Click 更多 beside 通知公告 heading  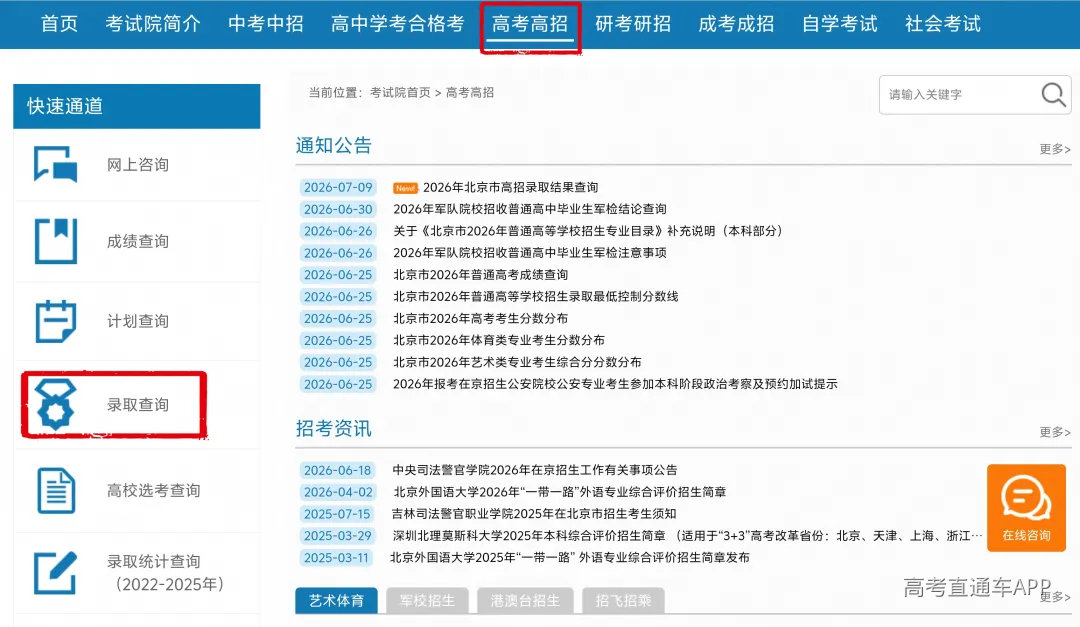click(x=1055, y=149)
